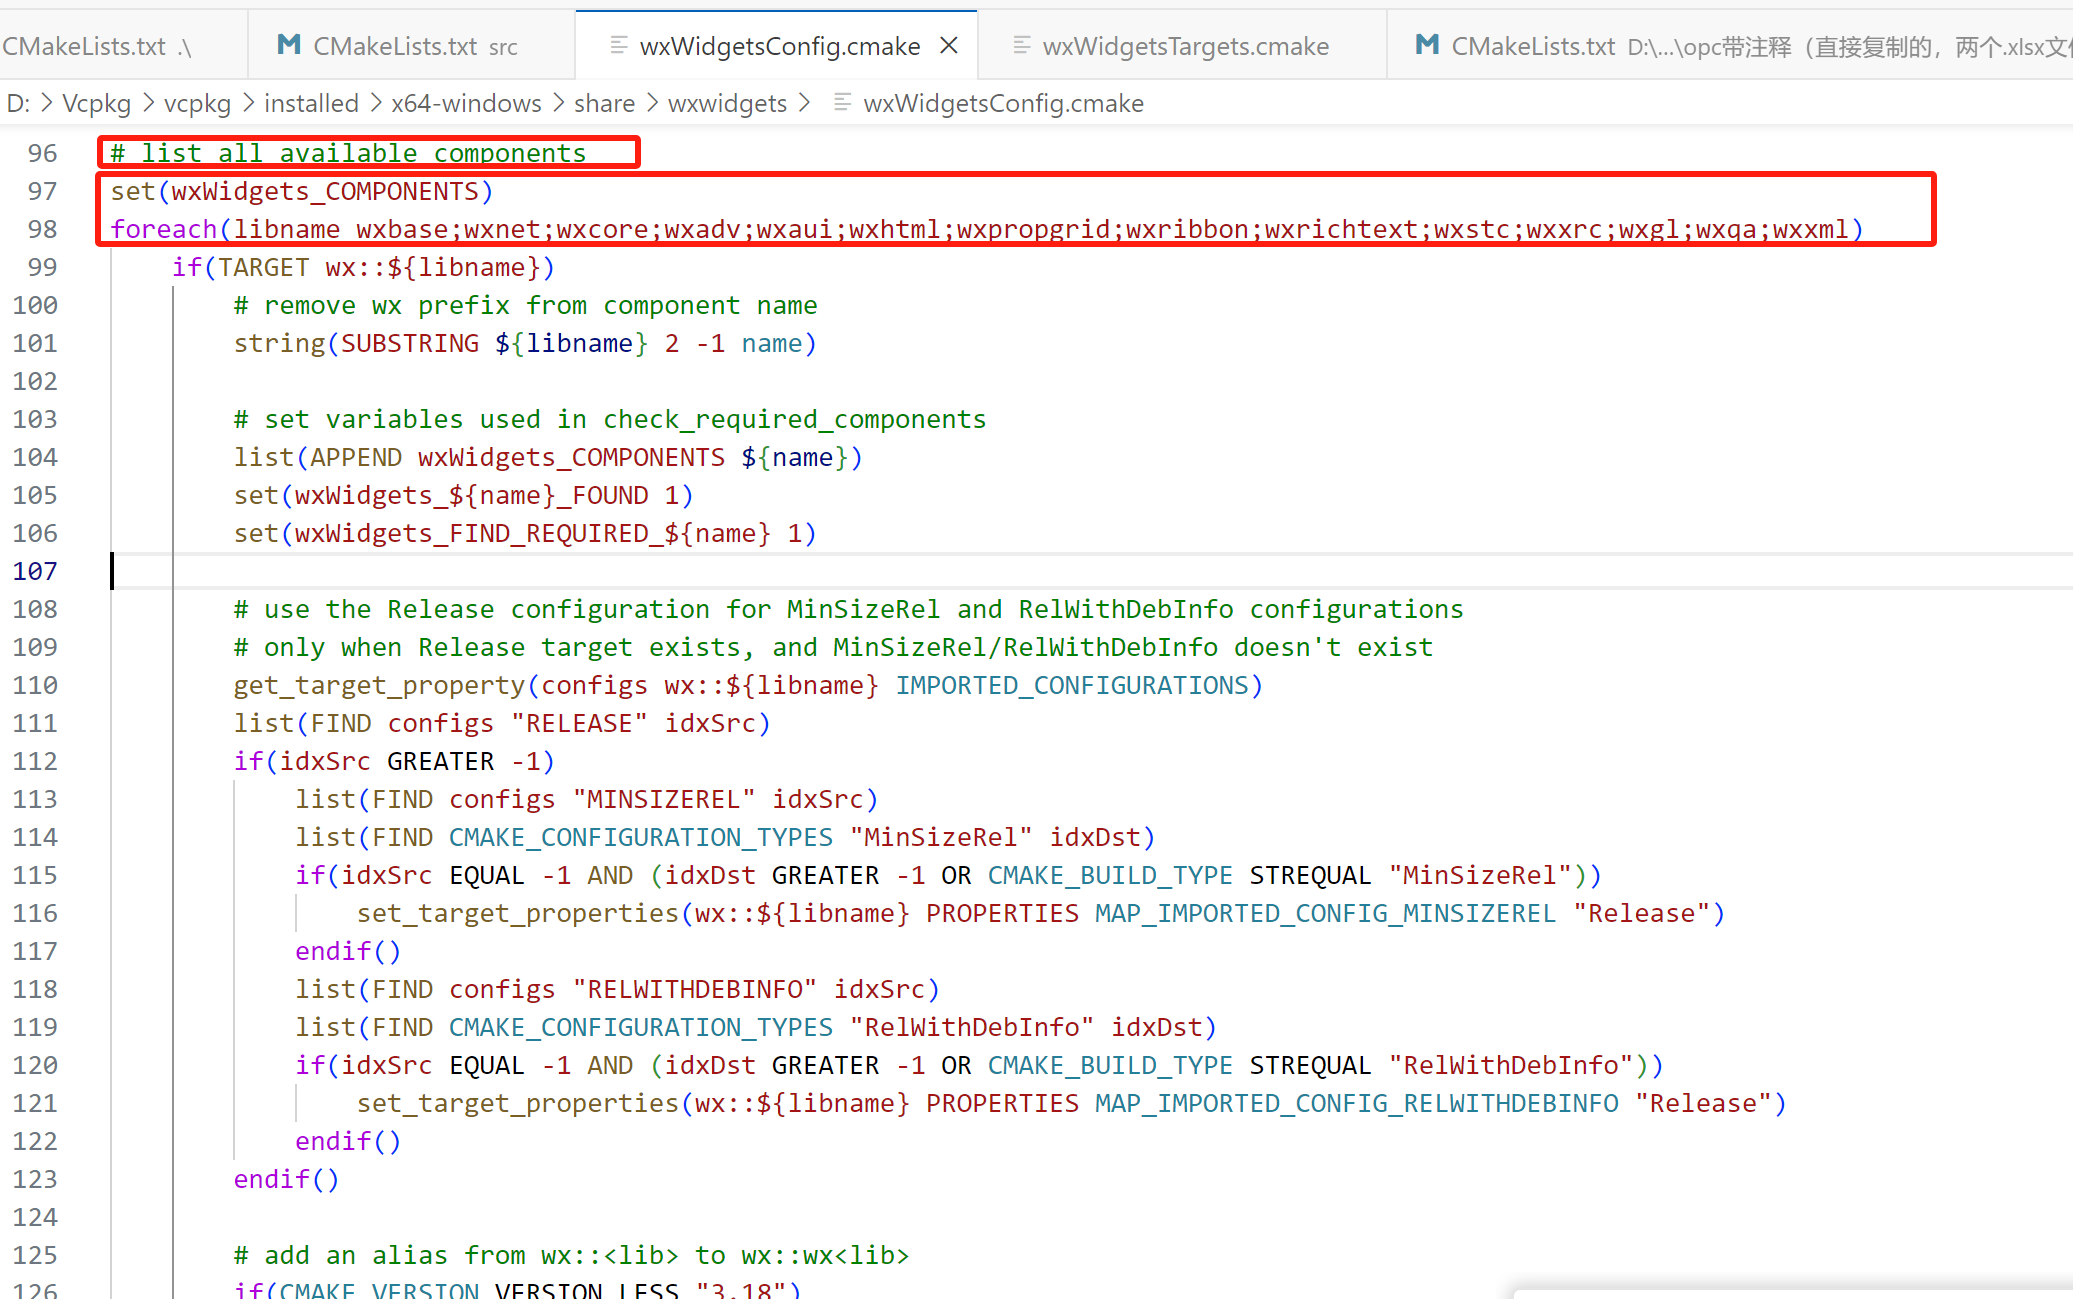This screenshot has height=1299, width=2073.
Task: Click the file icon on the wxWidgetsConfig.cmake tab
Action: click(619, 45)
